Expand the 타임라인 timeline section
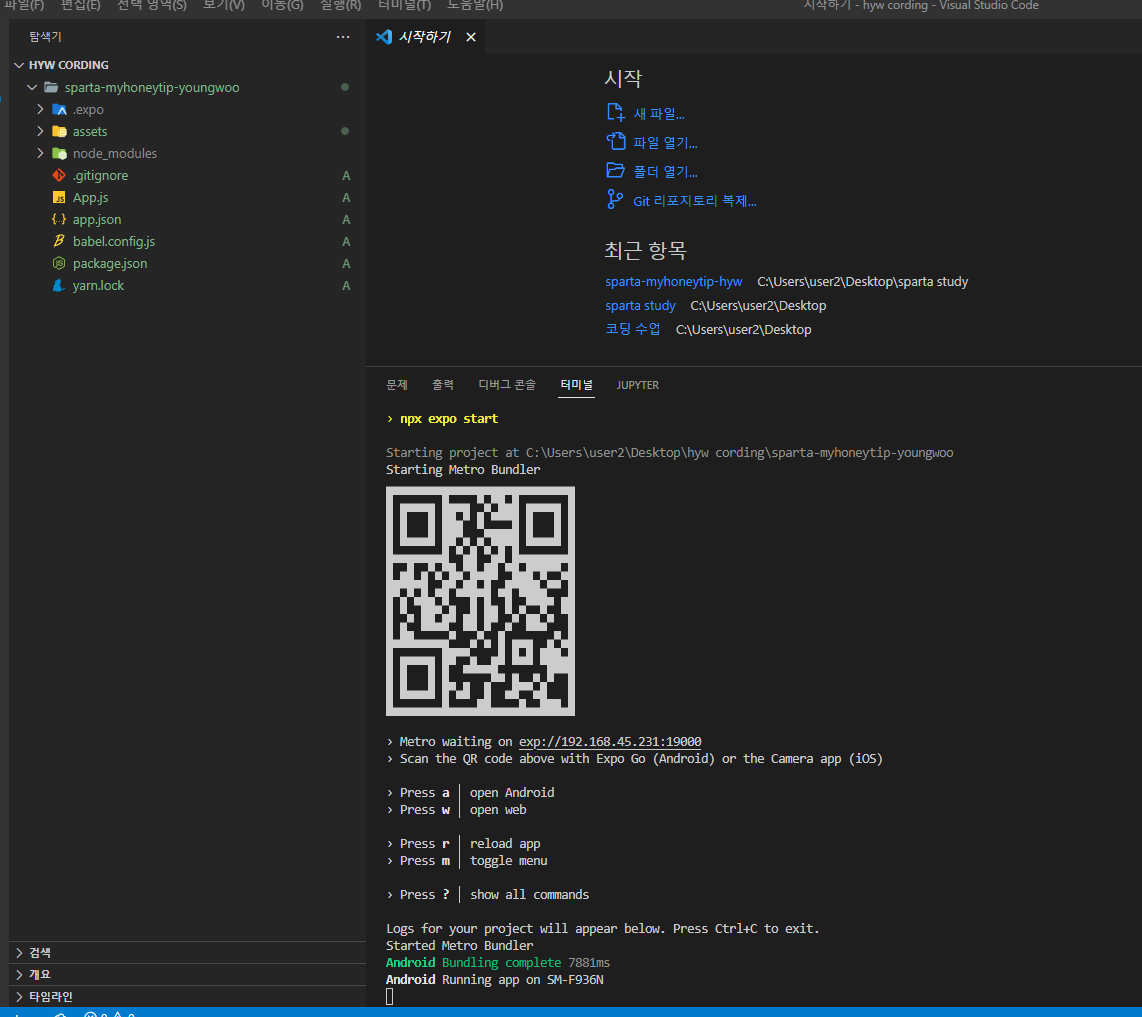The width and height of the screenshot is (1142, 1017). coord(19,996)
